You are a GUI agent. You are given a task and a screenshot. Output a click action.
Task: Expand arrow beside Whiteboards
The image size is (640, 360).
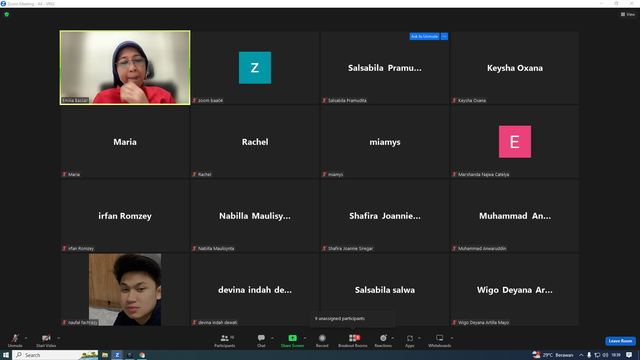click(452, 338)
